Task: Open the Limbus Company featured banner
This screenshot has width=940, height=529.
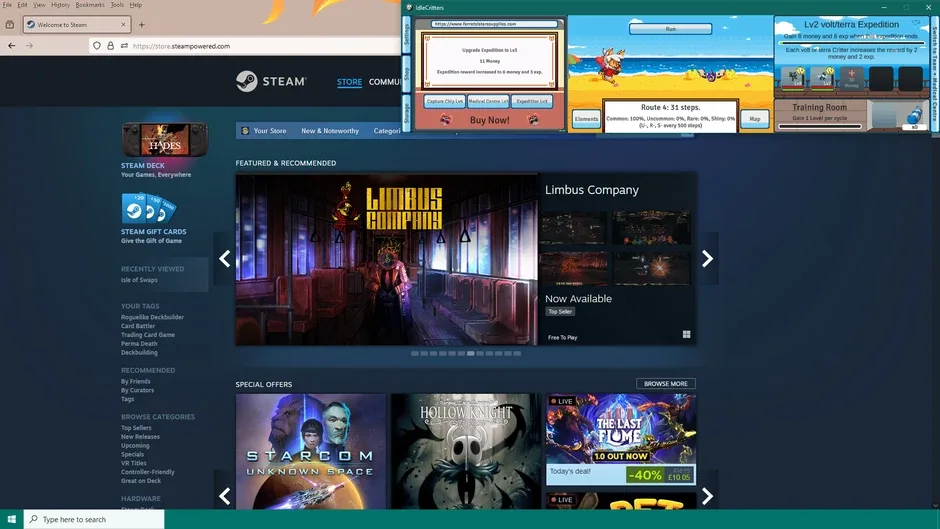Action: click(387, 259)
